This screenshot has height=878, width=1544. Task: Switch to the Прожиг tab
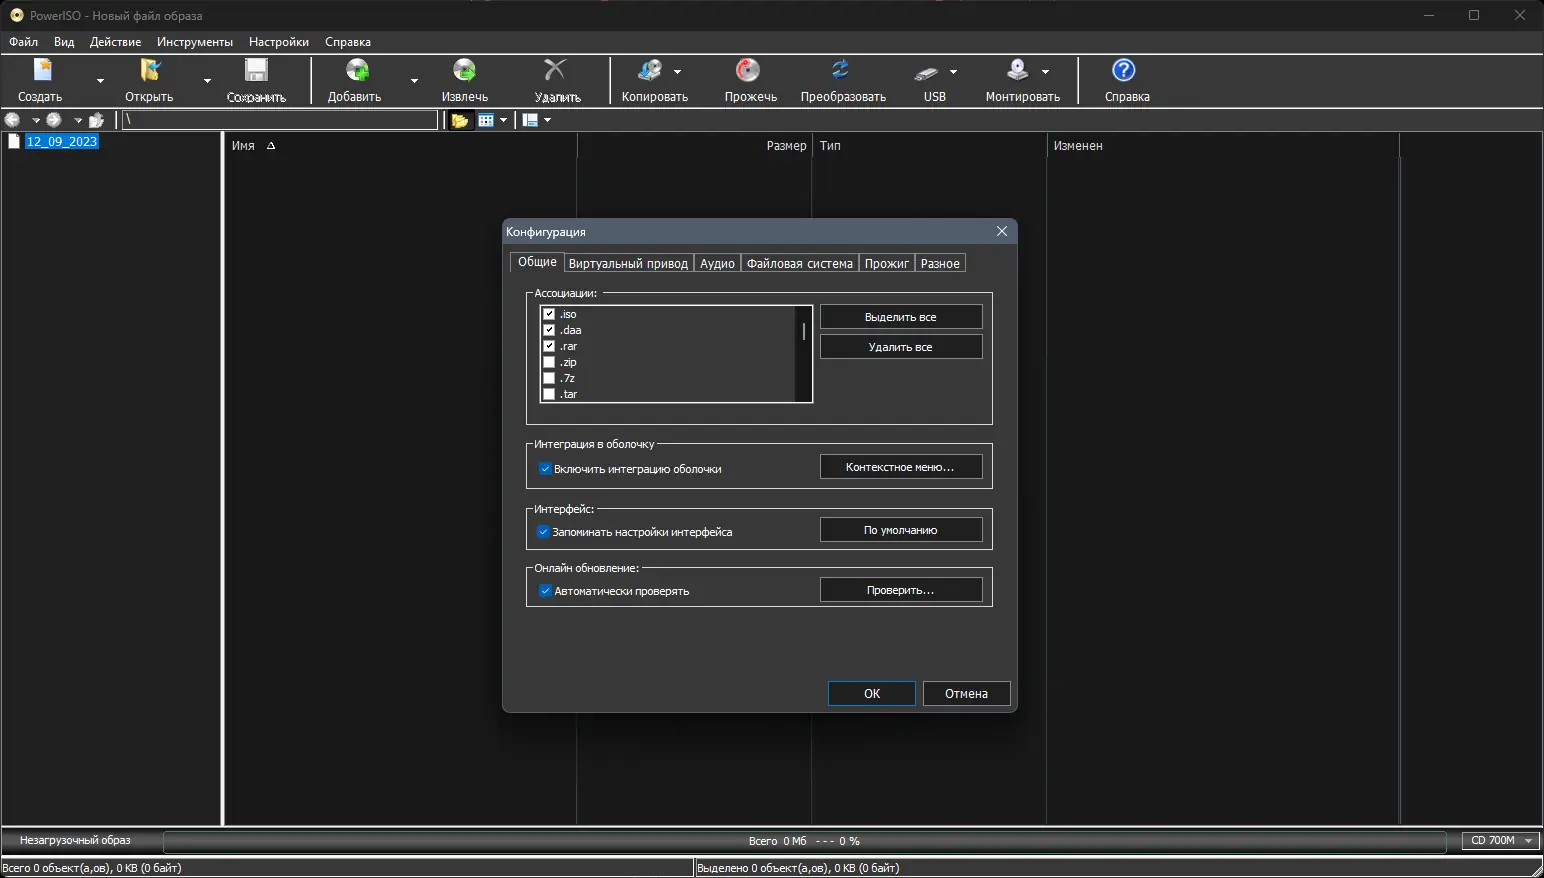pyautogui.click(x=887, y=264)
